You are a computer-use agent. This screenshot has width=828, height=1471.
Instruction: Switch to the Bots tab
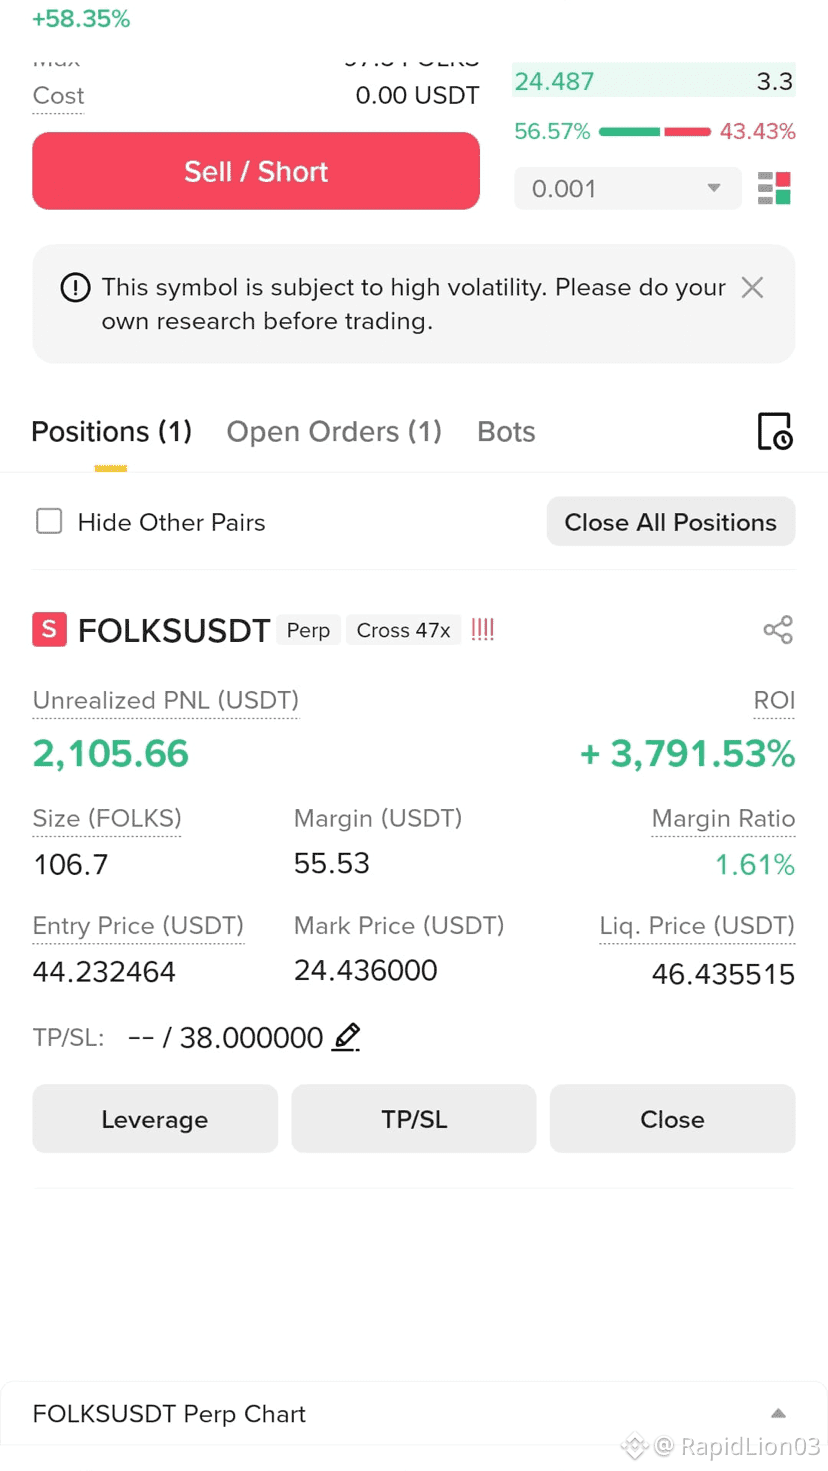[506, 432]
